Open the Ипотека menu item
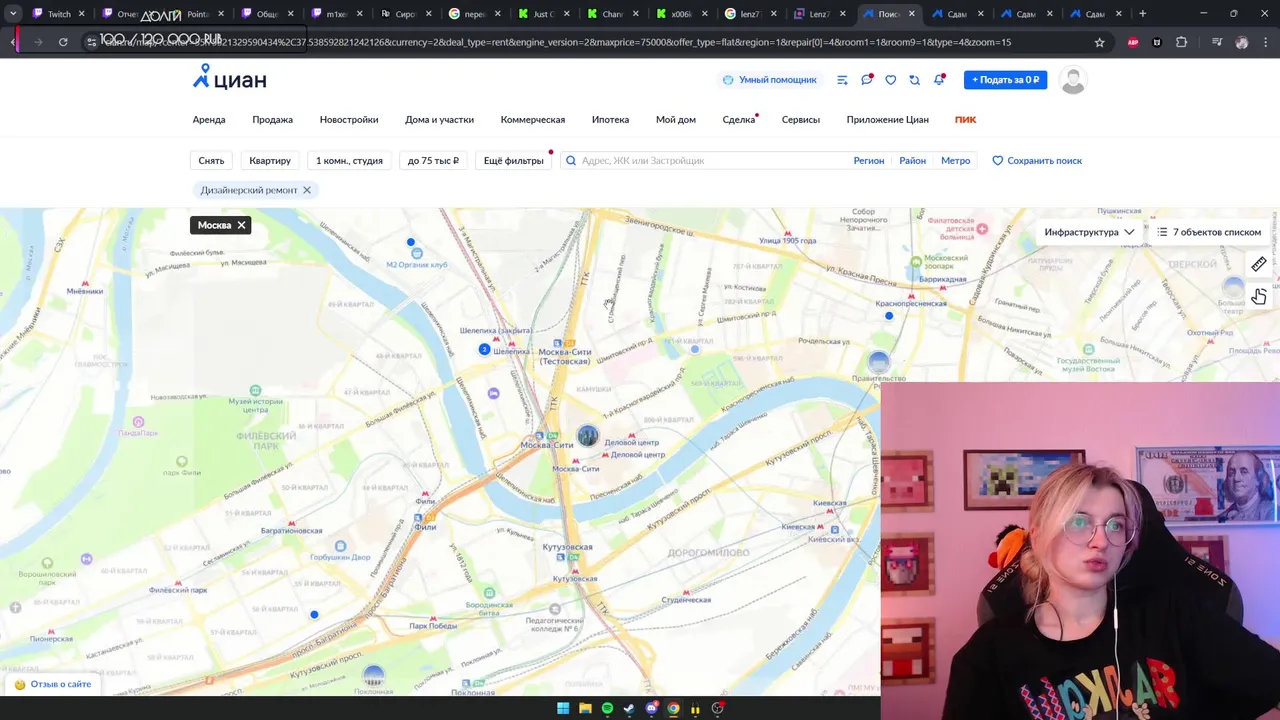Screen dimensions: 1280x720 pyautogui.click(x=610, y=120)
